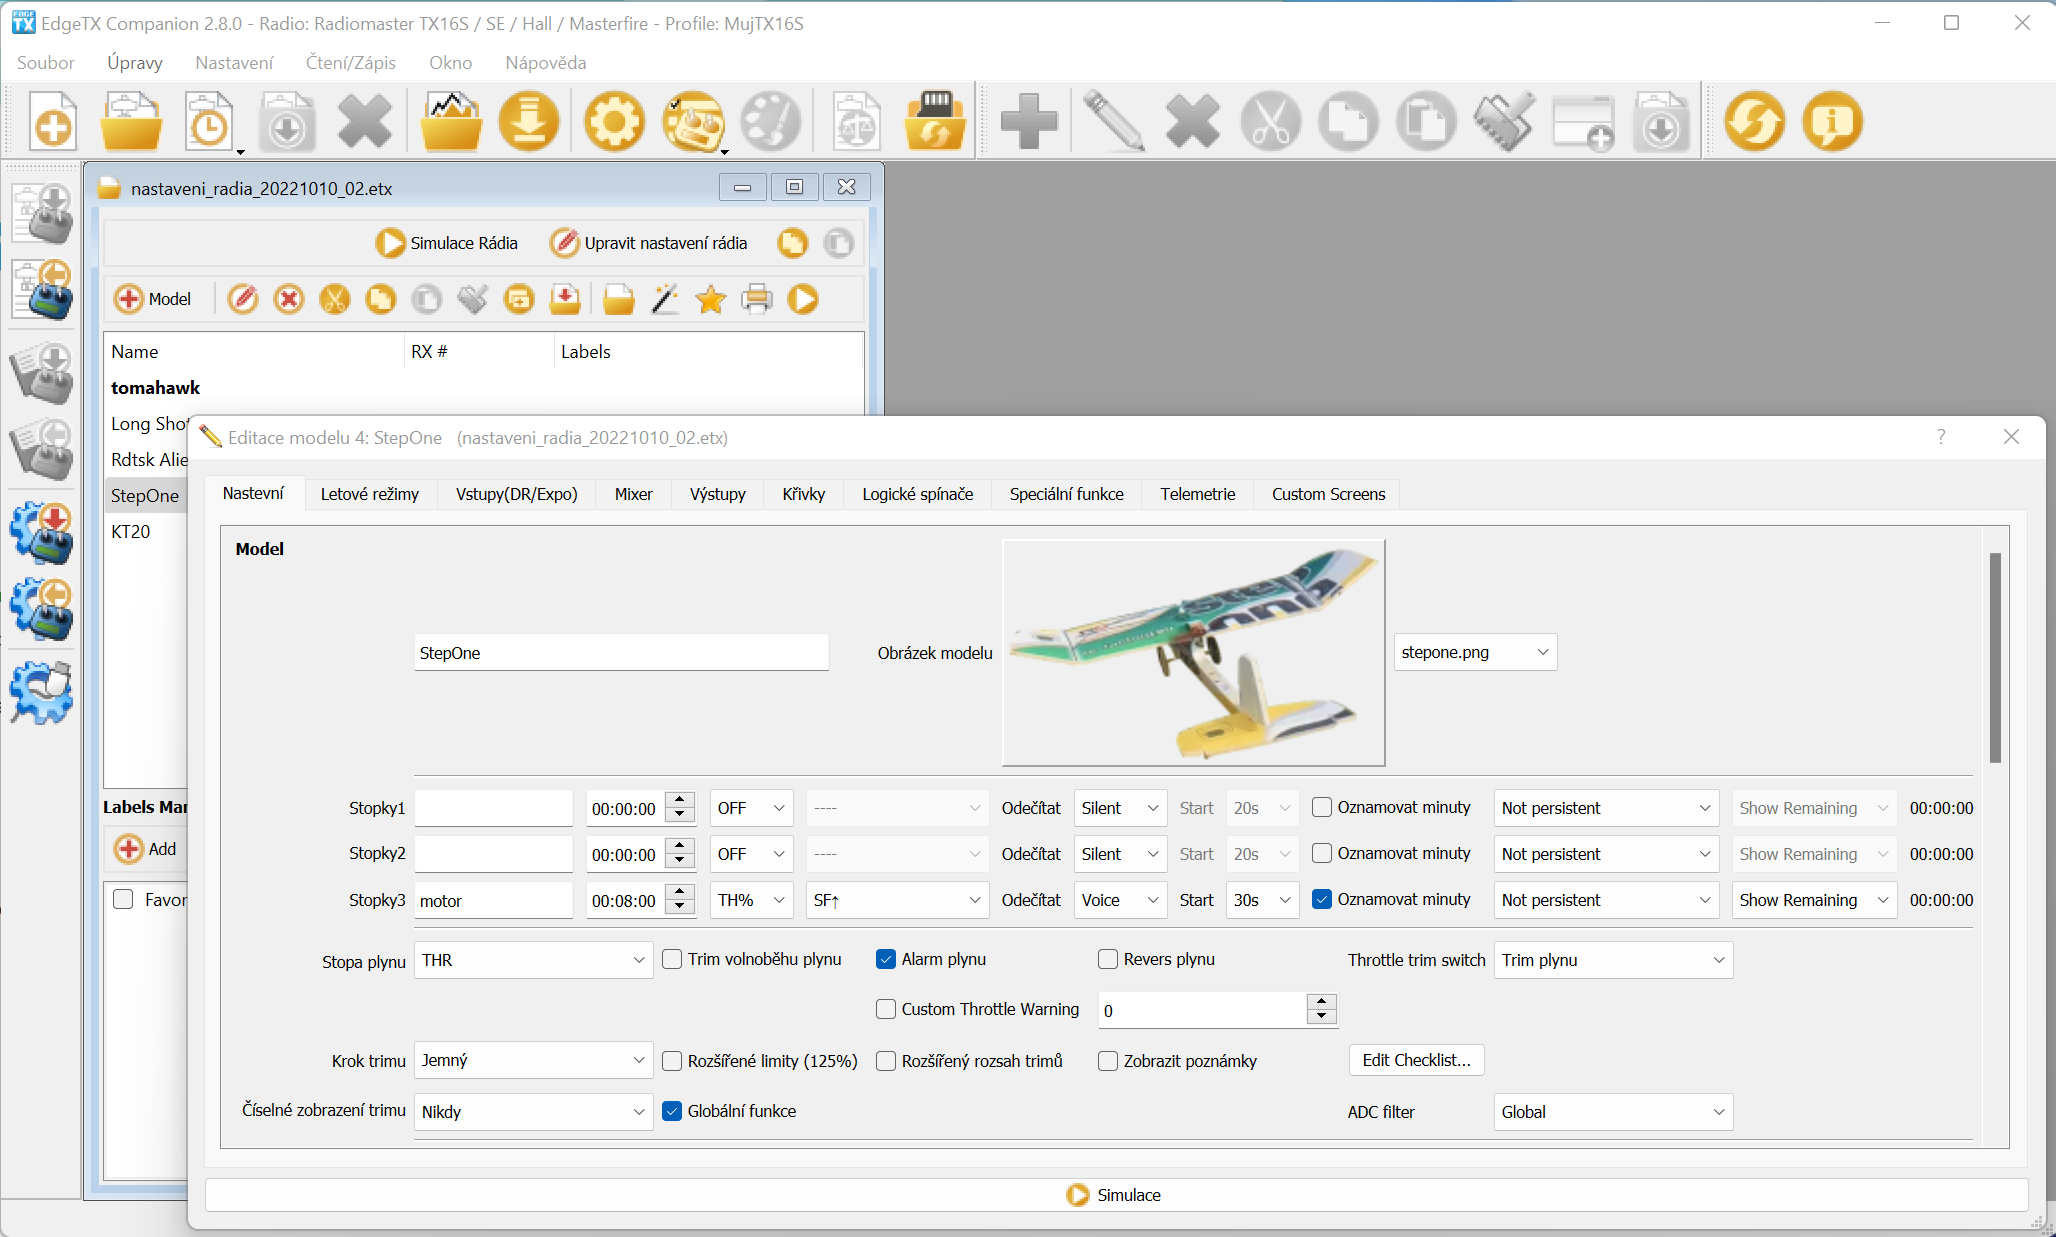Click the print icon in model toolbar
2056x1237 pixels.
tap(757, 299)
